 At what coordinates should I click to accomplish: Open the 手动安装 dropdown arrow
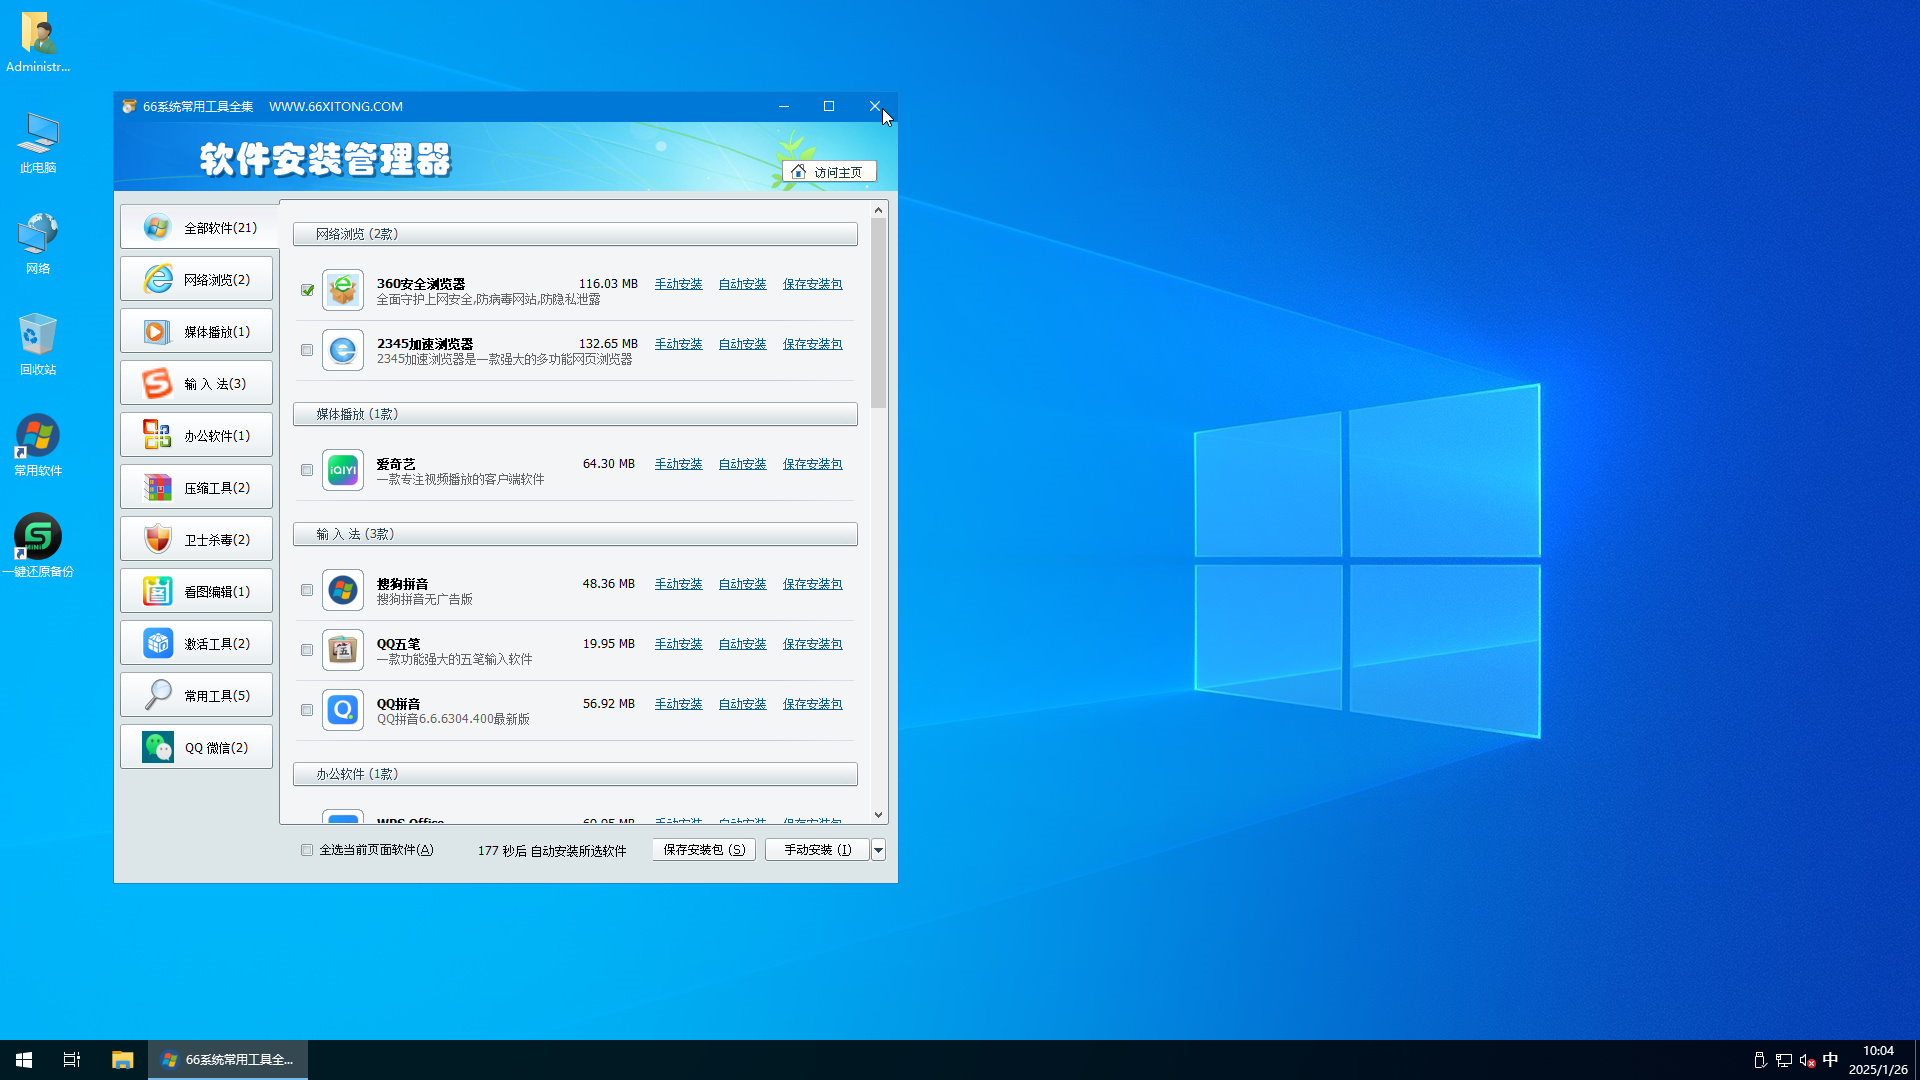tap(878, 850)
